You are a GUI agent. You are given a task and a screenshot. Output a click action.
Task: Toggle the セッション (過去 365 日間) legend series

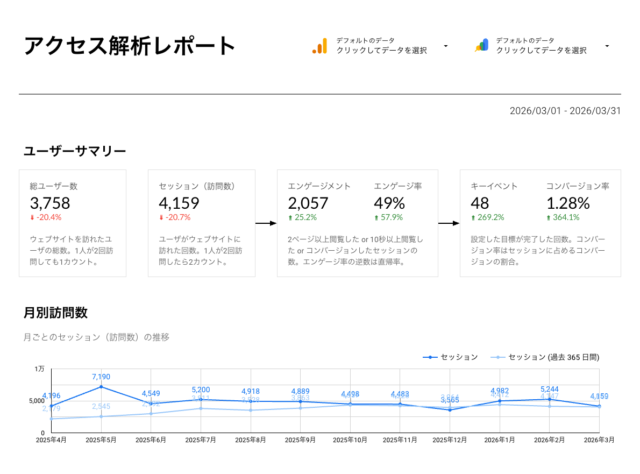(x=545, y=357)
